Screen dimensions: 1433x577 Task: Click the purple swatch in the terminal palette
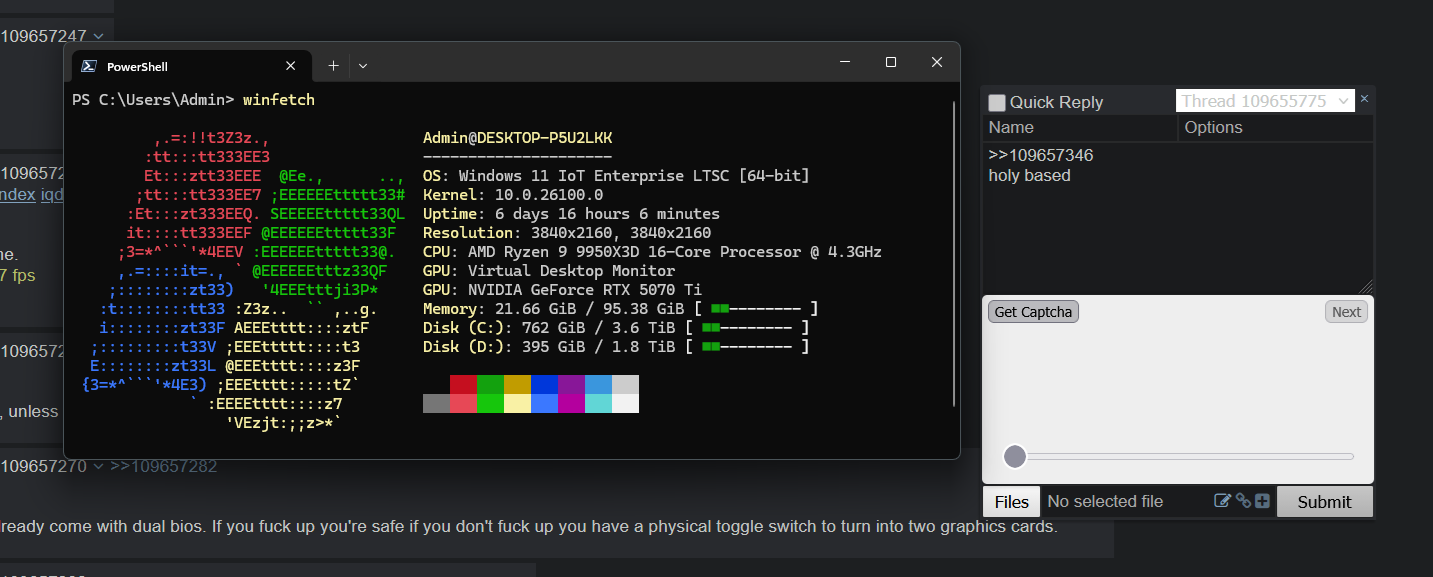pyautogui.click(x=571, y=385)
